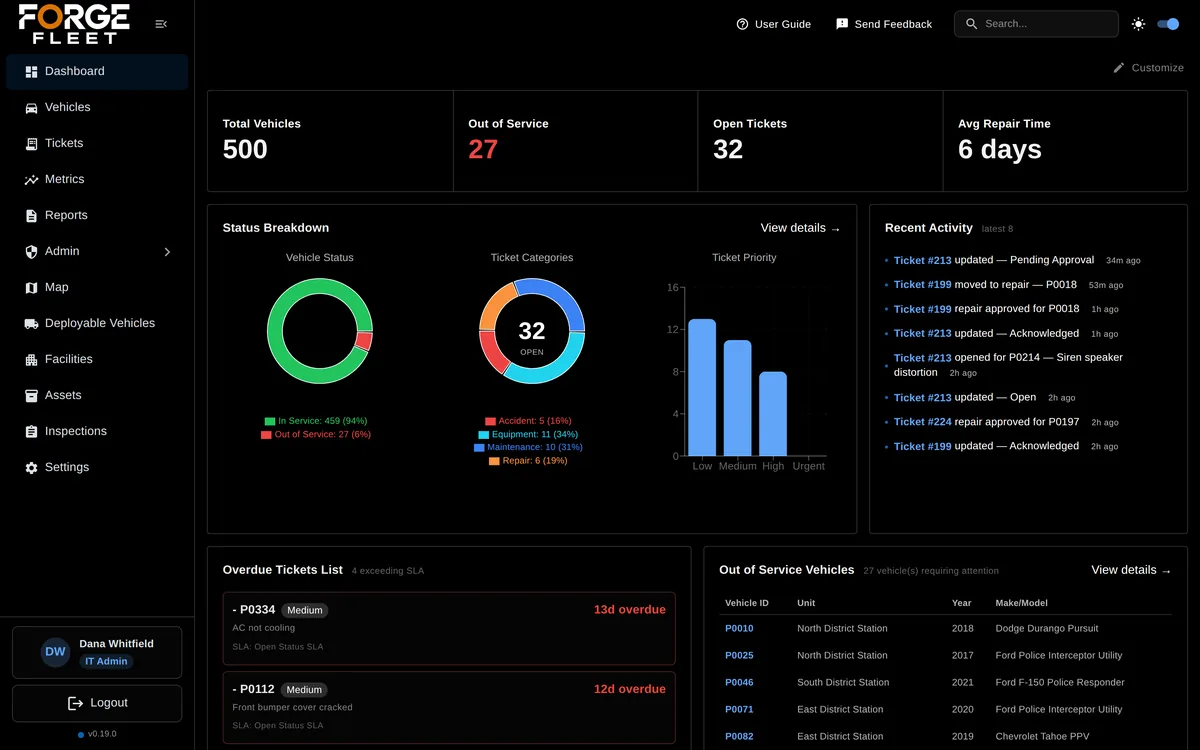Click Dodge Durango Pursuit cell

point(1047,629)
